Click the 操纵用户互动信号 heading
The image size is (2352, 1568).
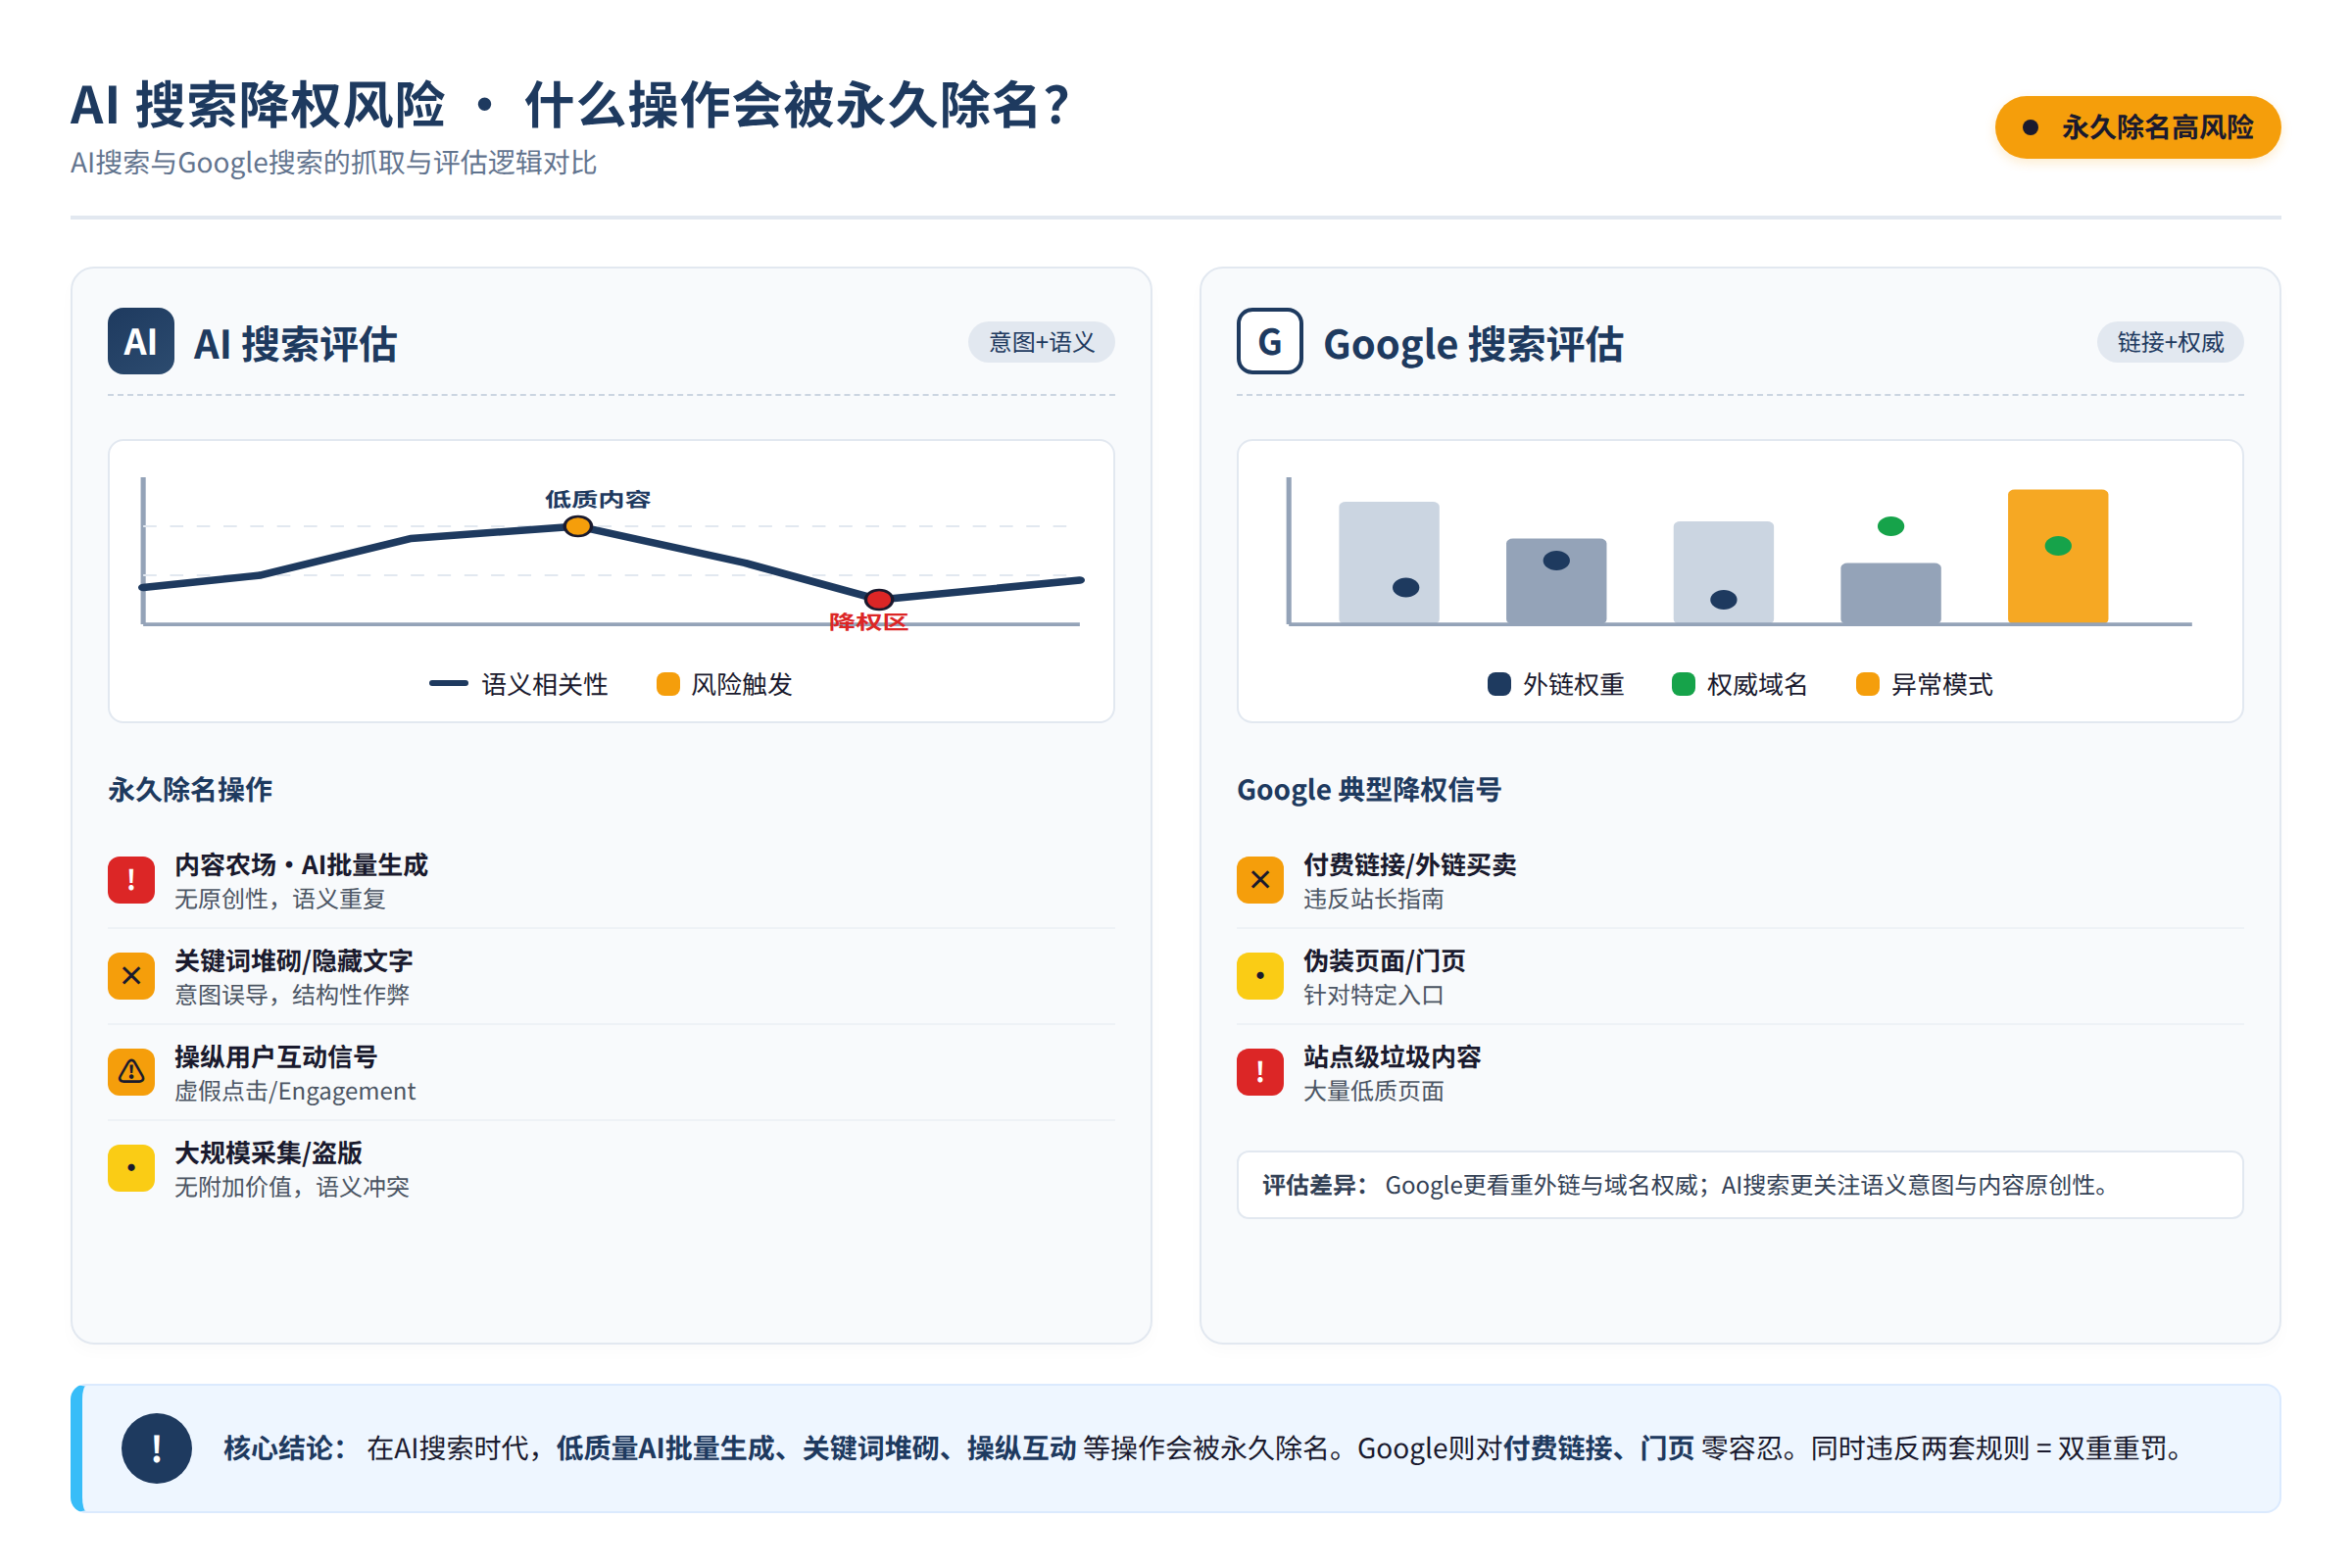click(276, 1057)
